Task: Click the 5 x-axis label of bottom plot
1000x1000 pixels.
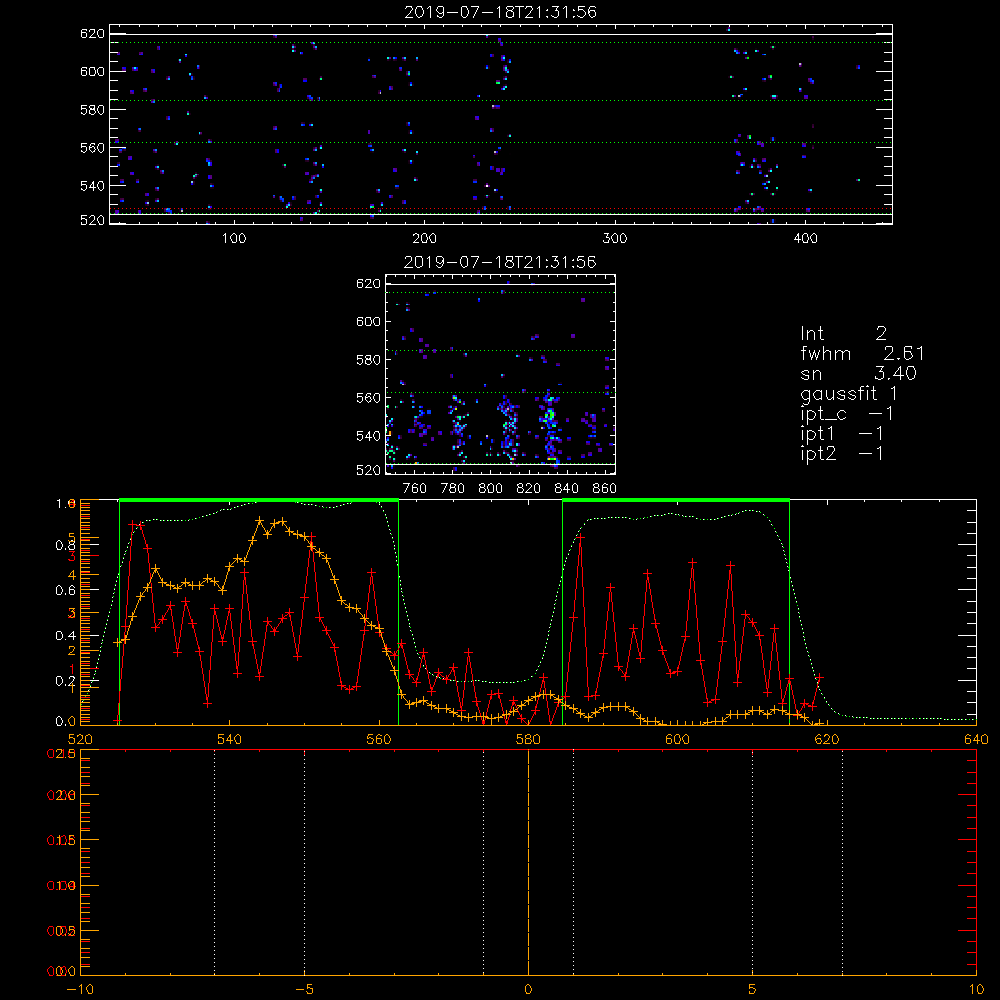Action: tap(753, 990)
